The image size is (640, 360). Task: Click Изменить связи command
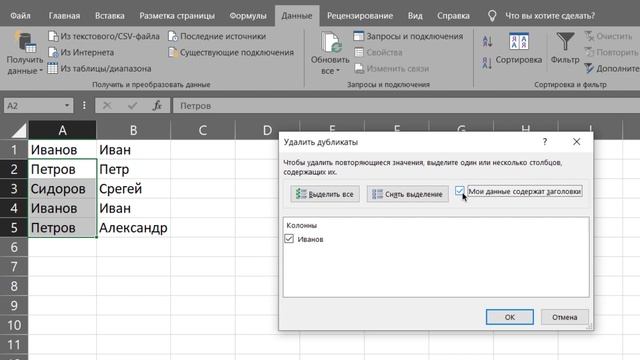(x=391, y=68)
